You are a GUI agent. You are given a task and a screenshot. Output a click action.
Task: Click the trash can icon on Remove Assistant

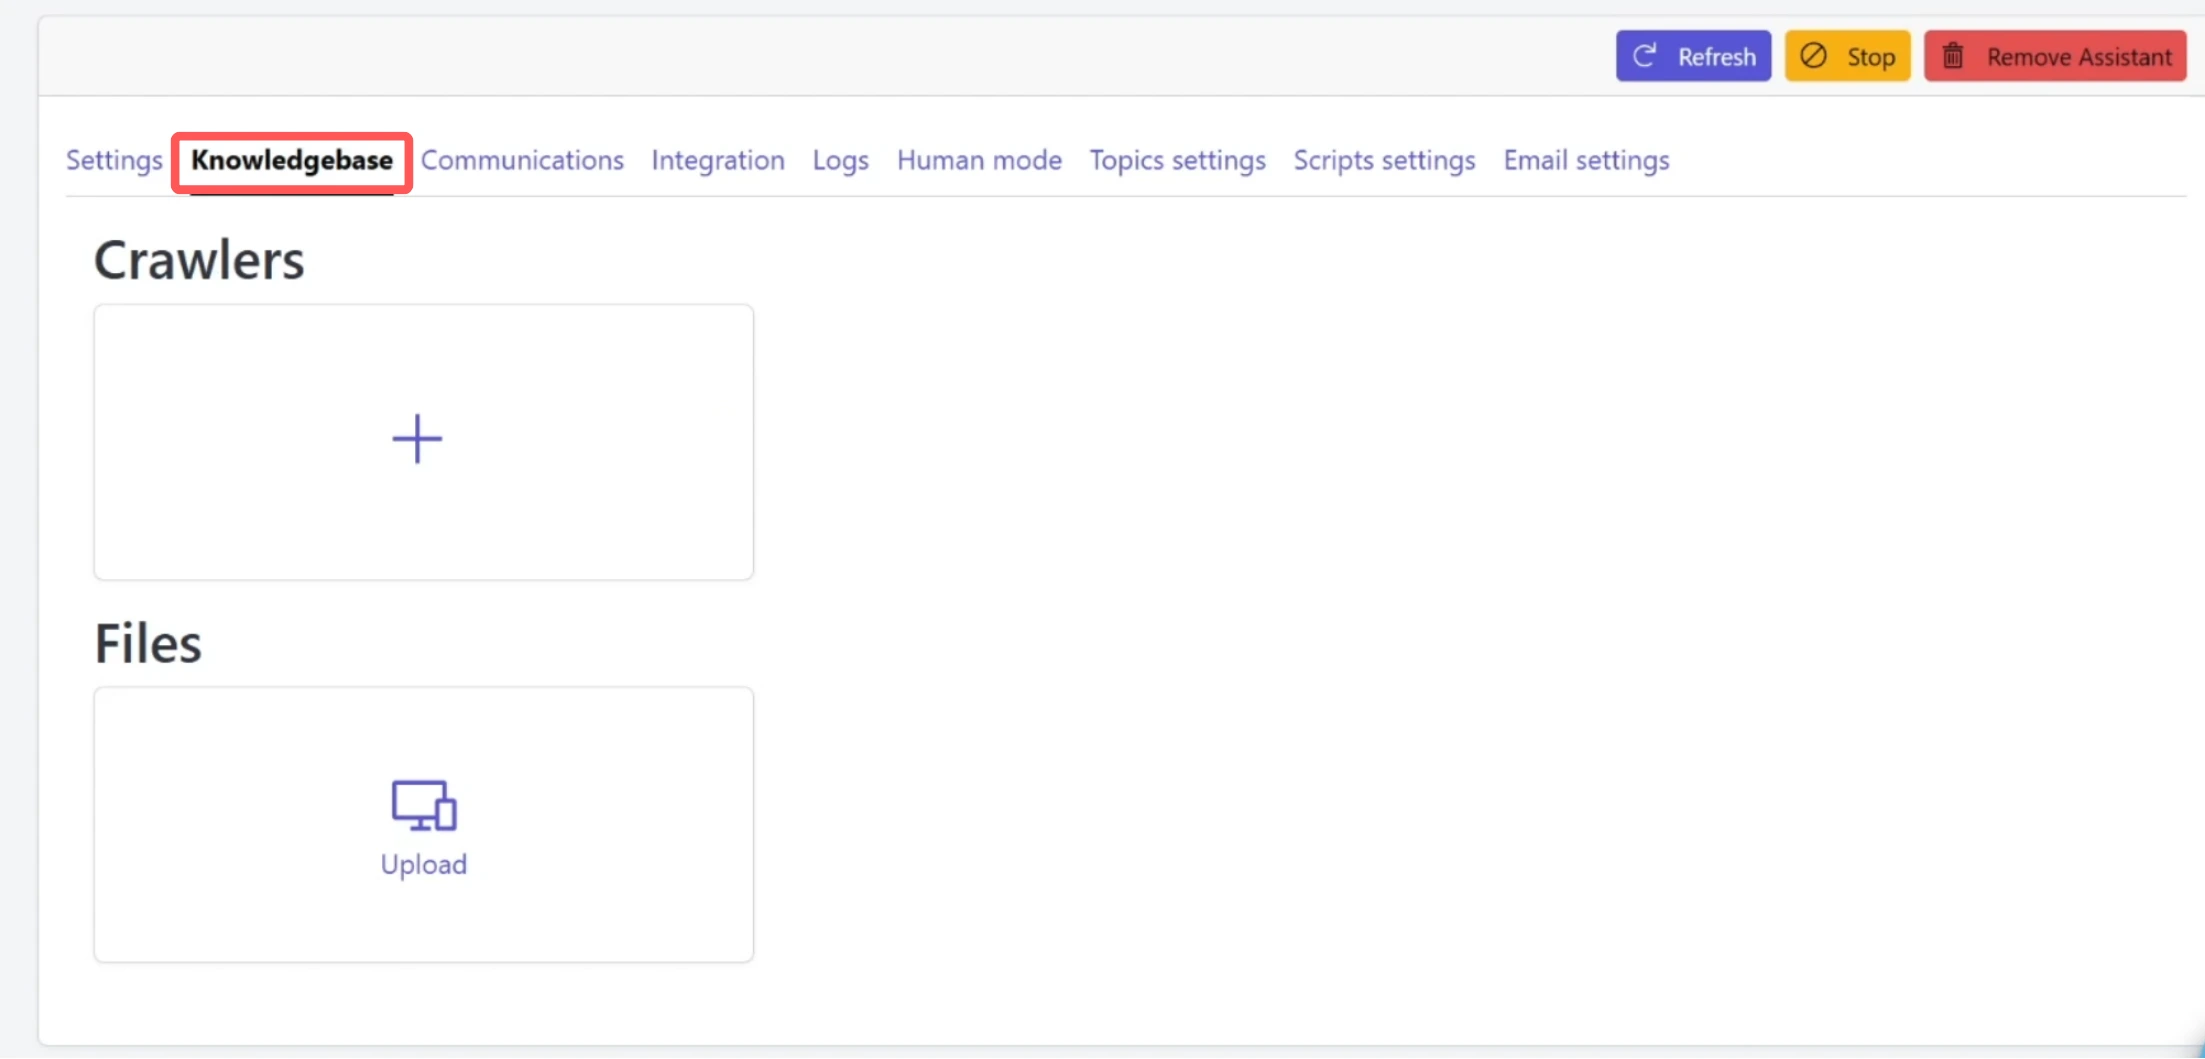coord(1952,56)
